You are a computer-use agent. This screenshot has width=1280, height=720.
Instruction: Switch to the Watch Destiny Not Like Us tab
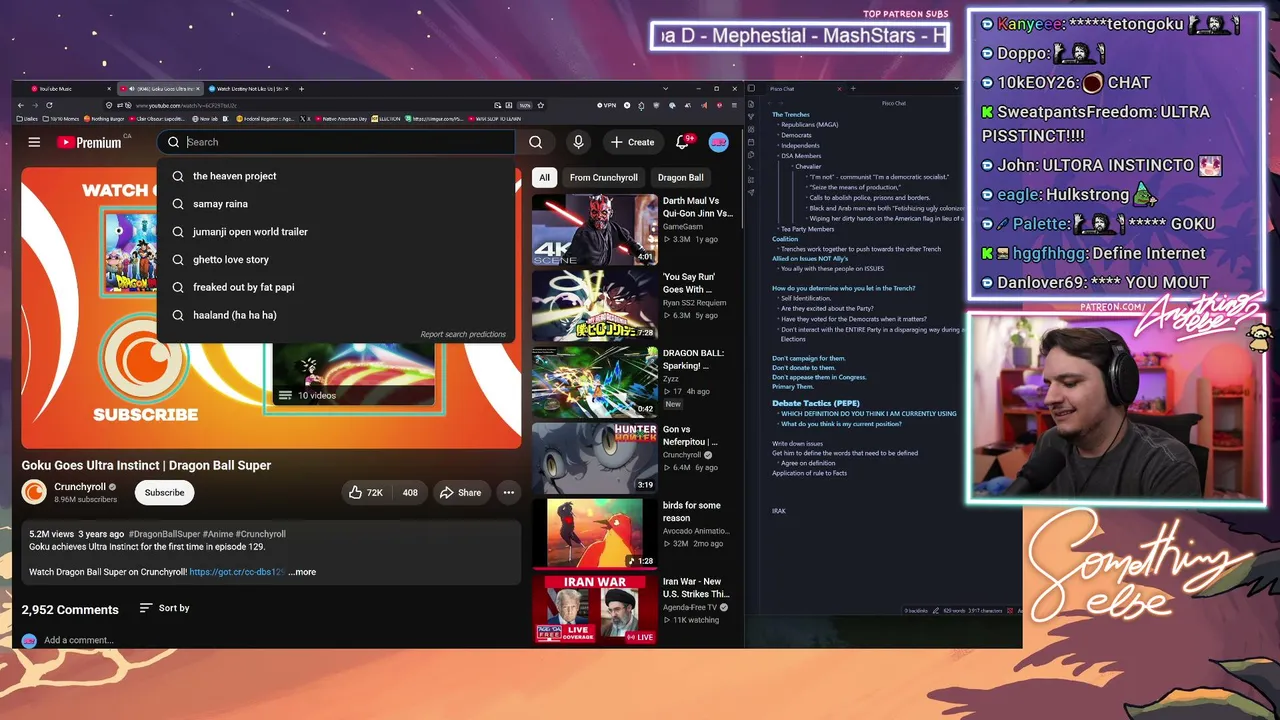pos(248,89)
